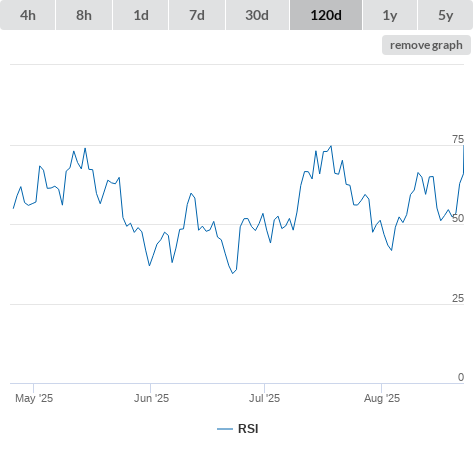This screenshot has width=474, height=455.
Task: Click the RSI peak in mid-July
Action: tap(331, 146)
